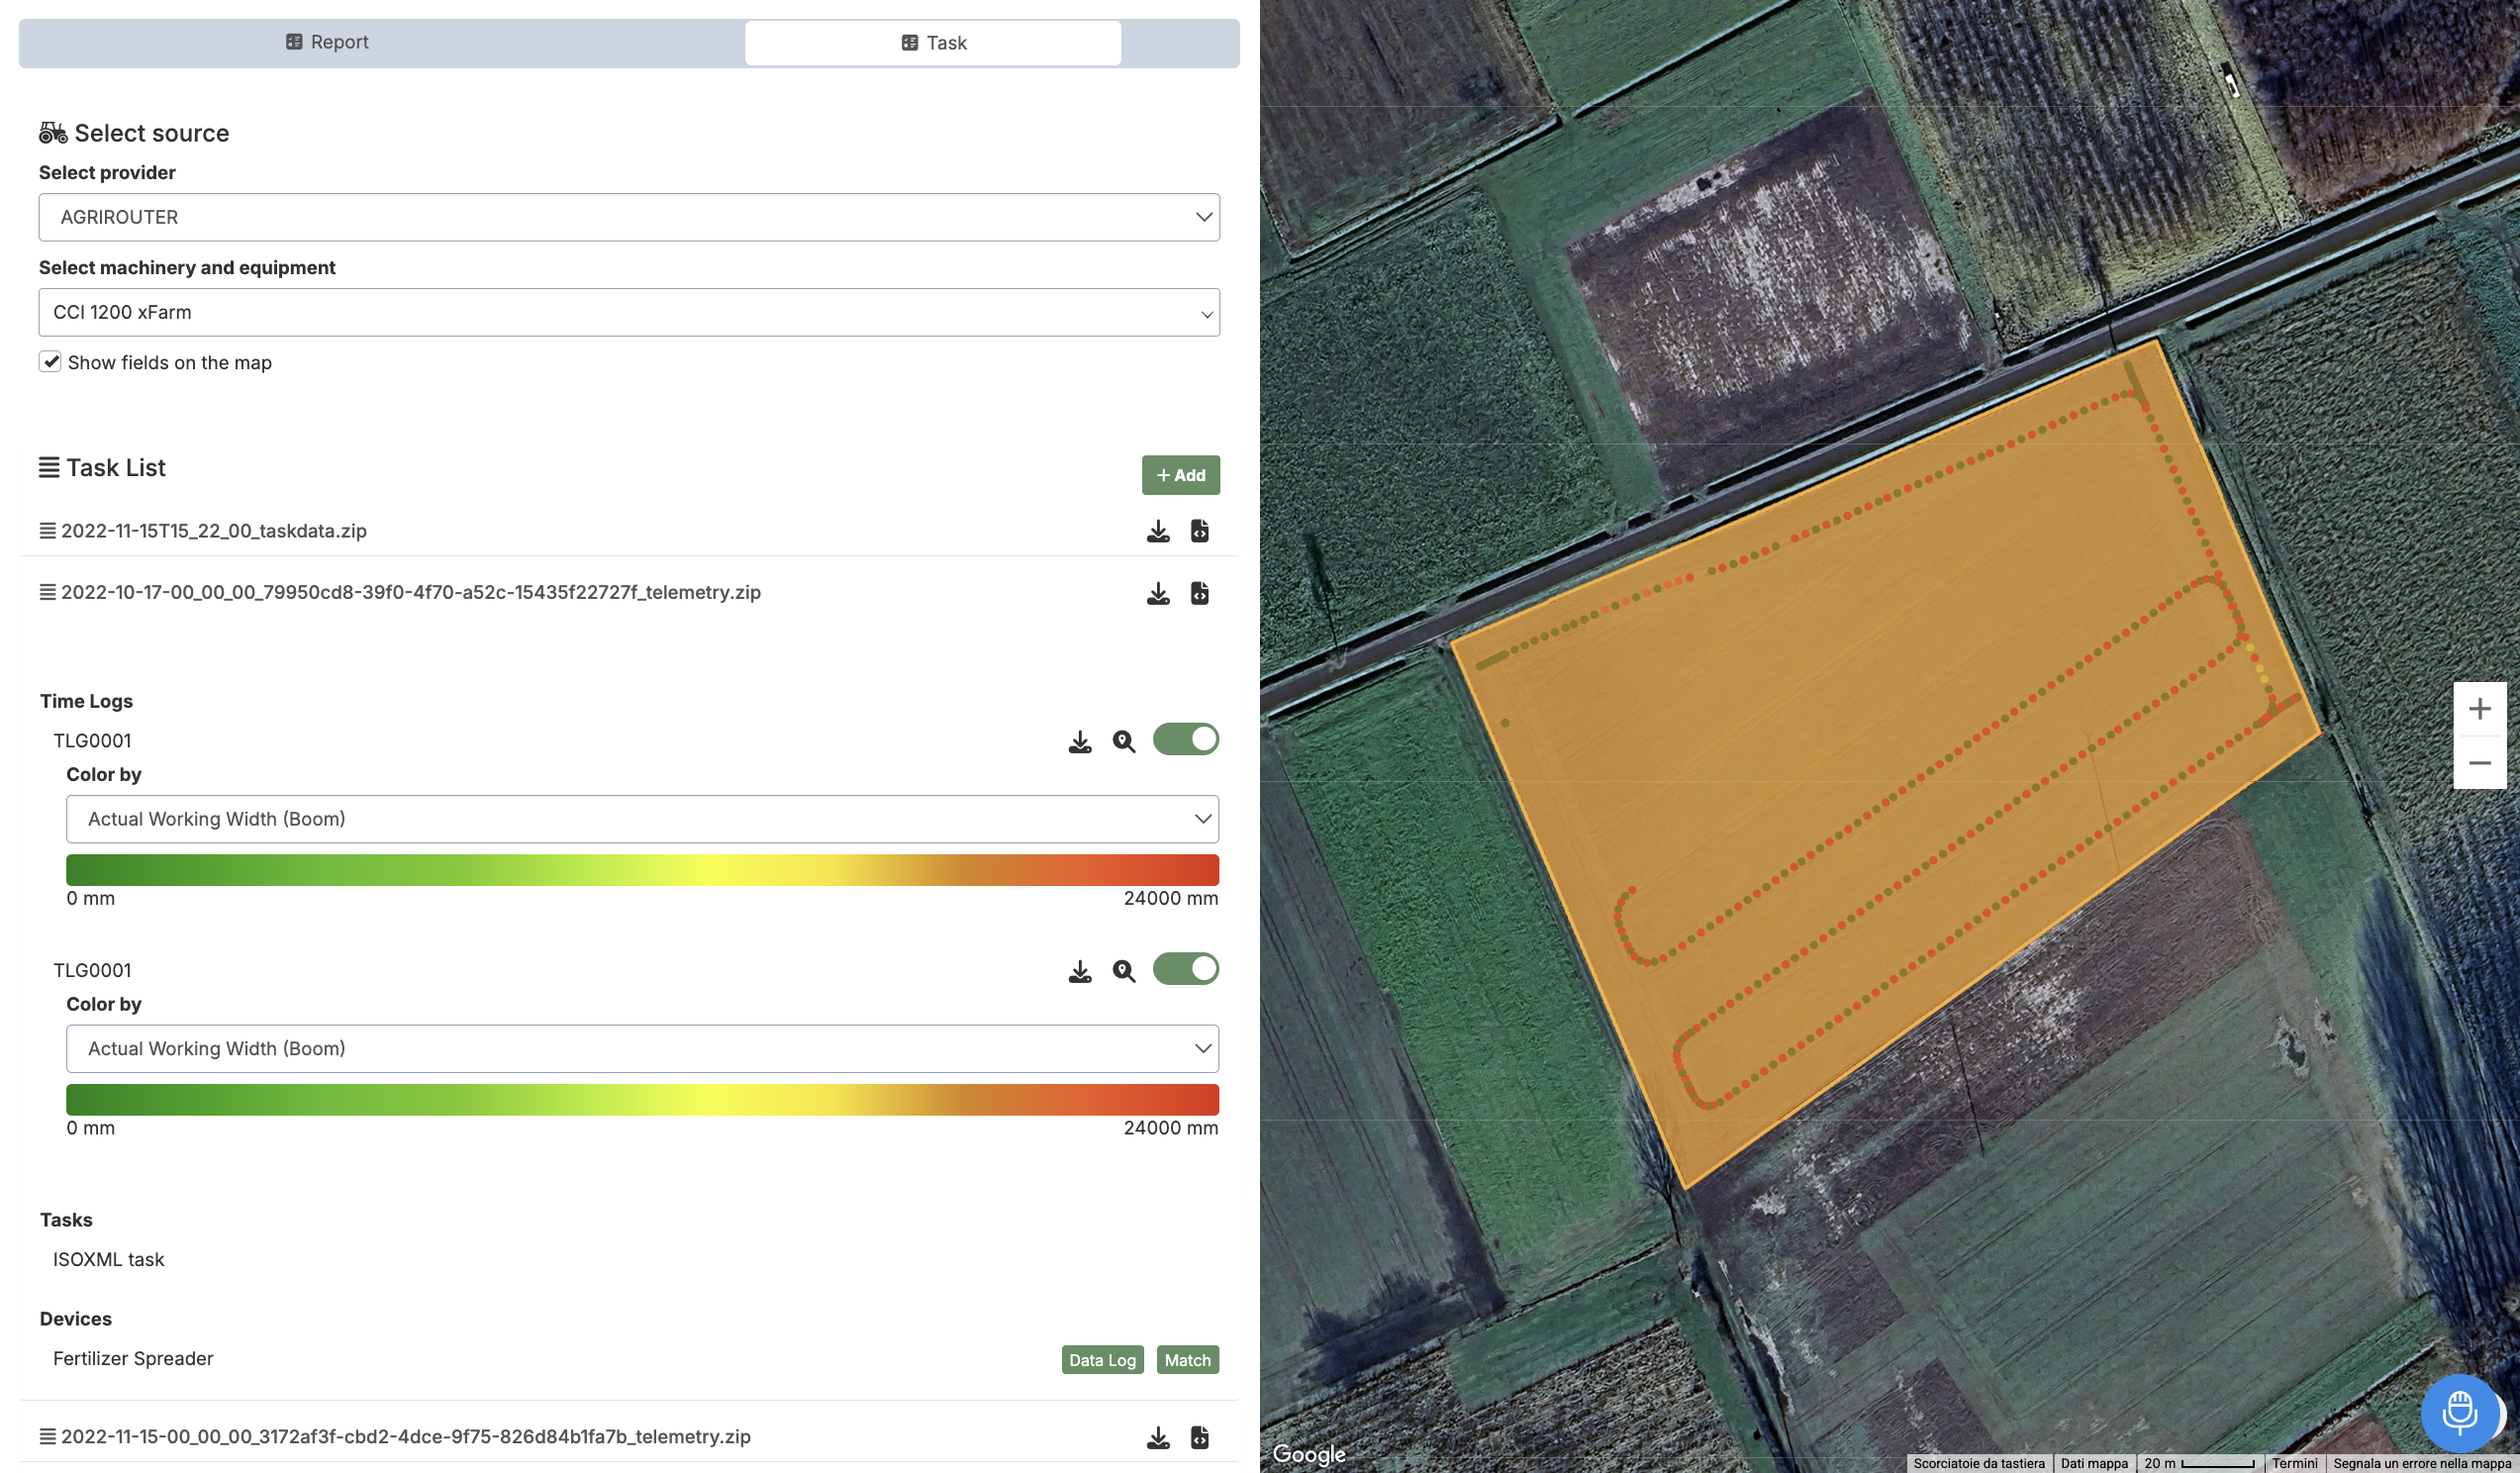Click Segnala un errore nella mappa
Image resolution: width=2520 pixels, height=1473 pixels.
coord(2422,1464)
